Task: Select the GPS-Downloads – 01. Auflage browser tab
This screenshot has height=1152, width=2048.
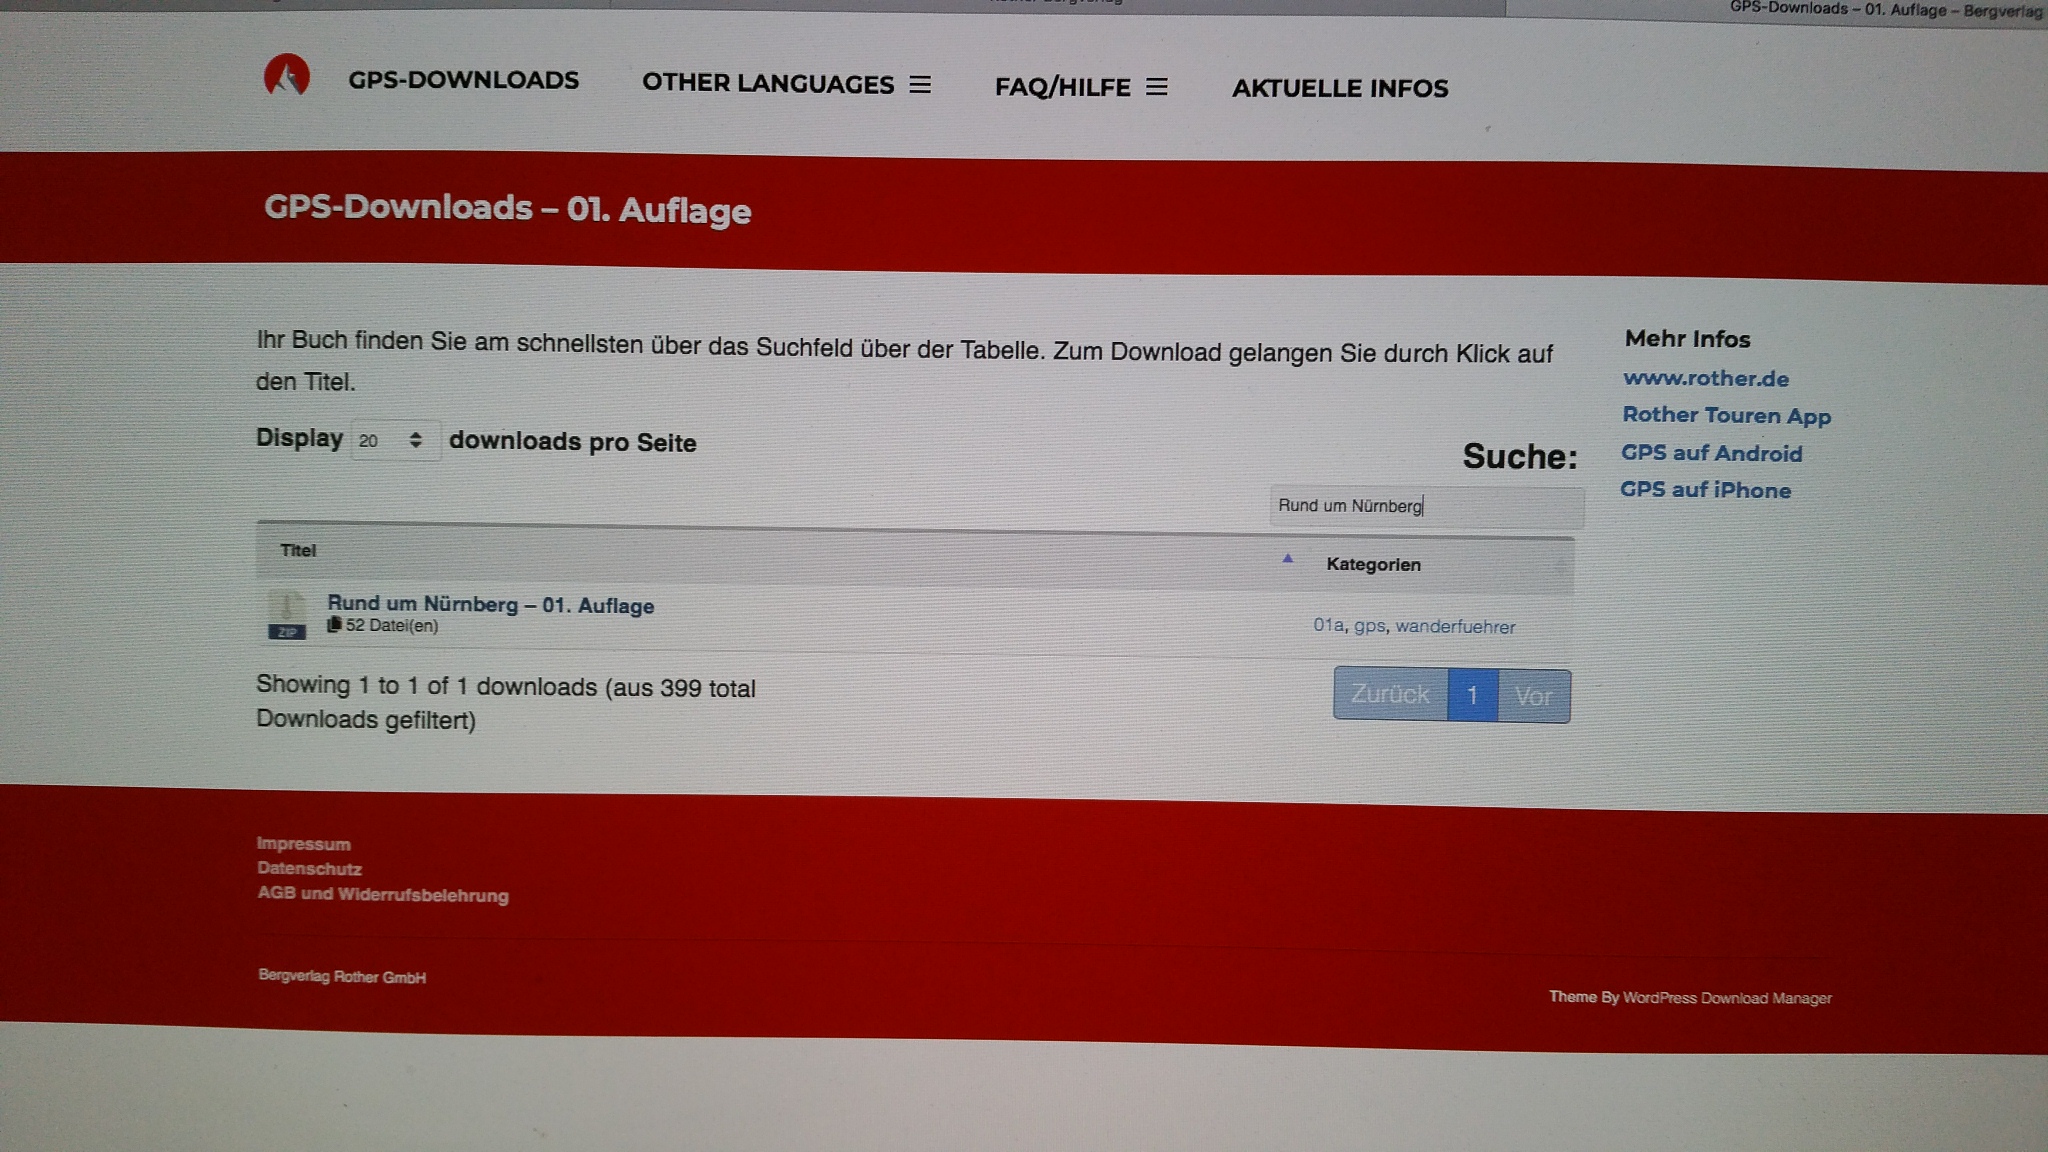Action: 1885,10
